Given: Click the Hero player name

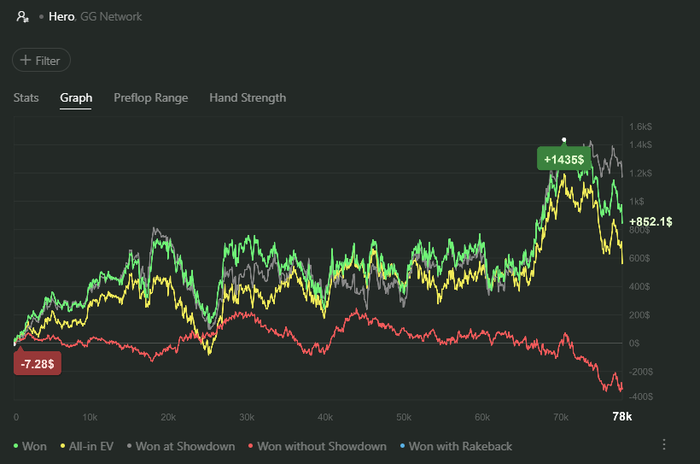Looking at the screenshot, I should [x=62, y=17].
